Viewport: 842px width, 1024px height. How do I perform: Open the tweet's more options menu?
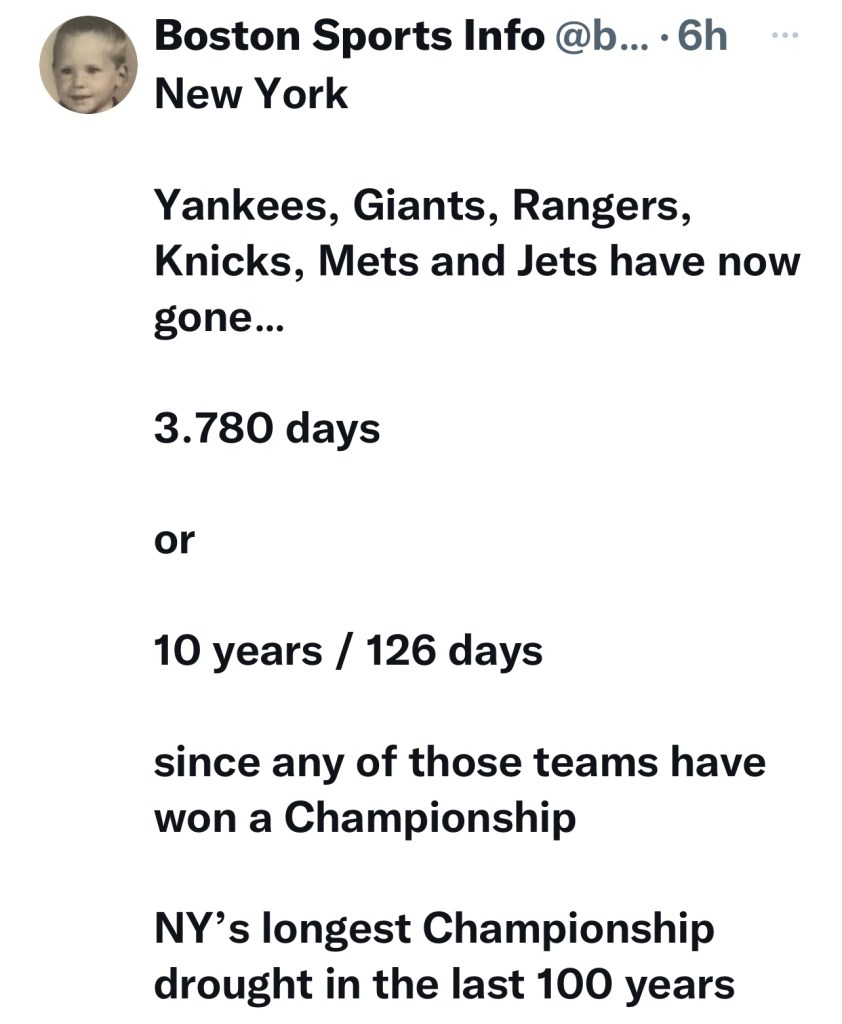point(788,36)
